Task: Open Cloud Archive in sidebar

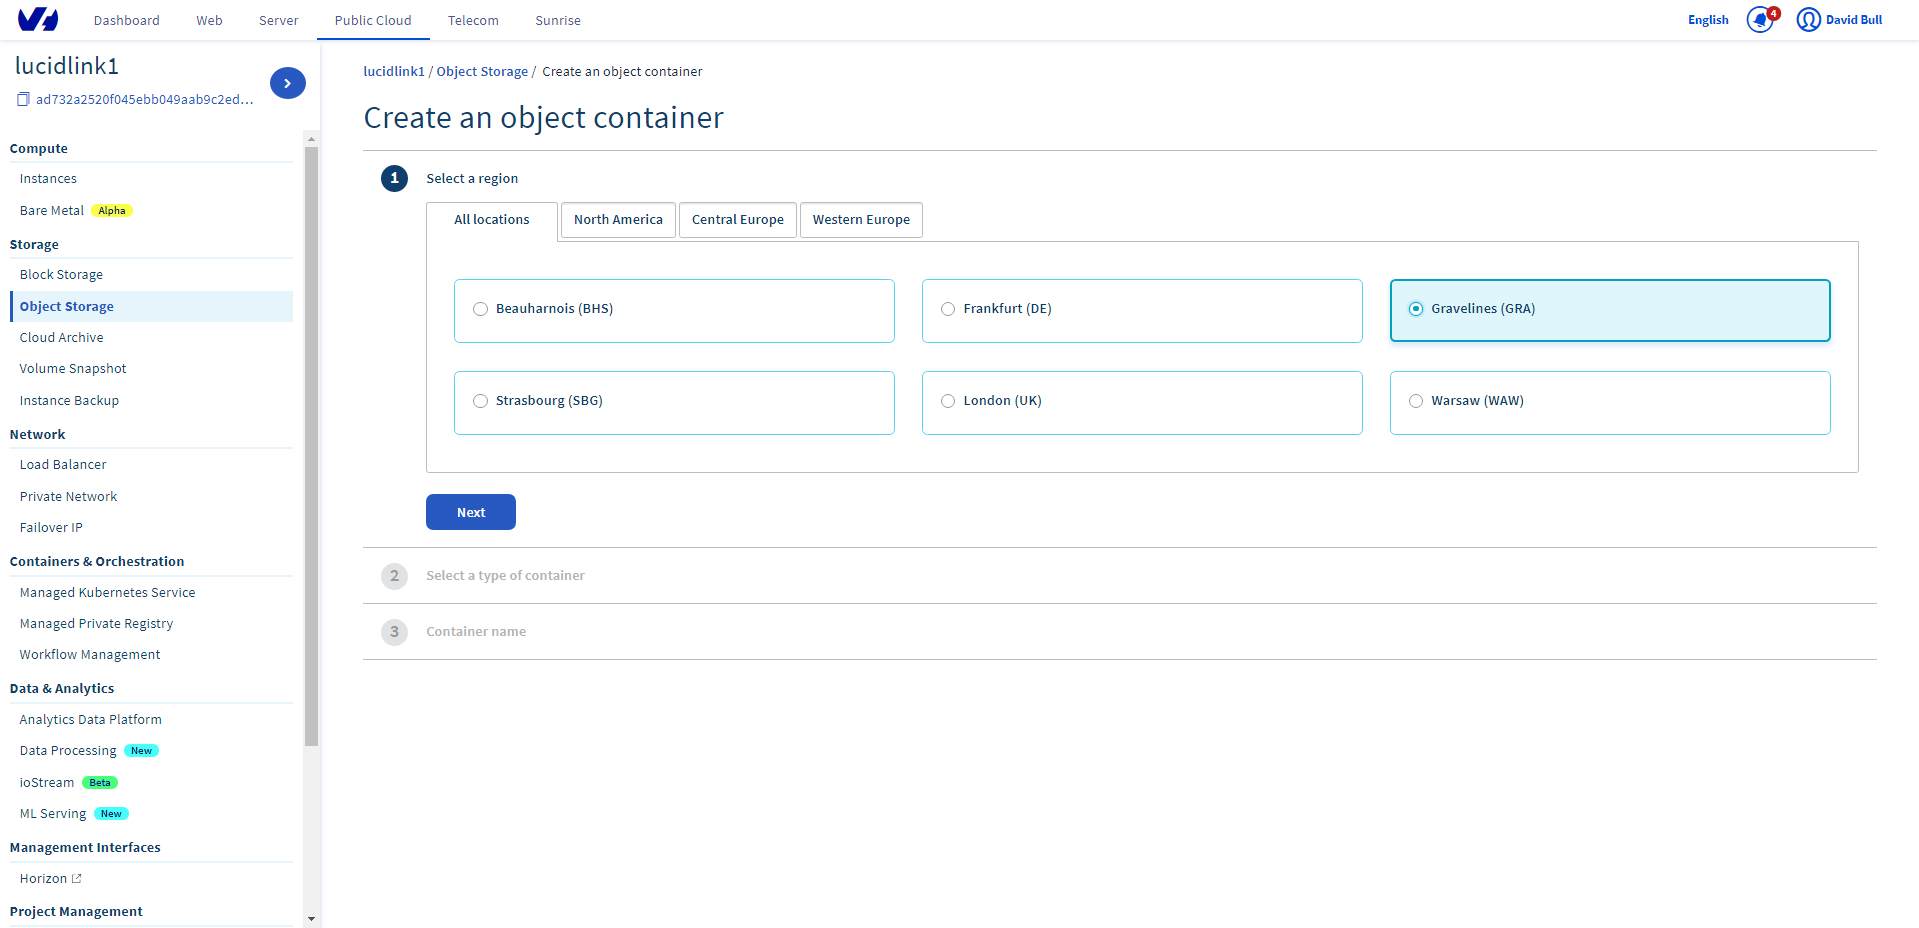Action: pyautogui.click(x=61, y=338)
